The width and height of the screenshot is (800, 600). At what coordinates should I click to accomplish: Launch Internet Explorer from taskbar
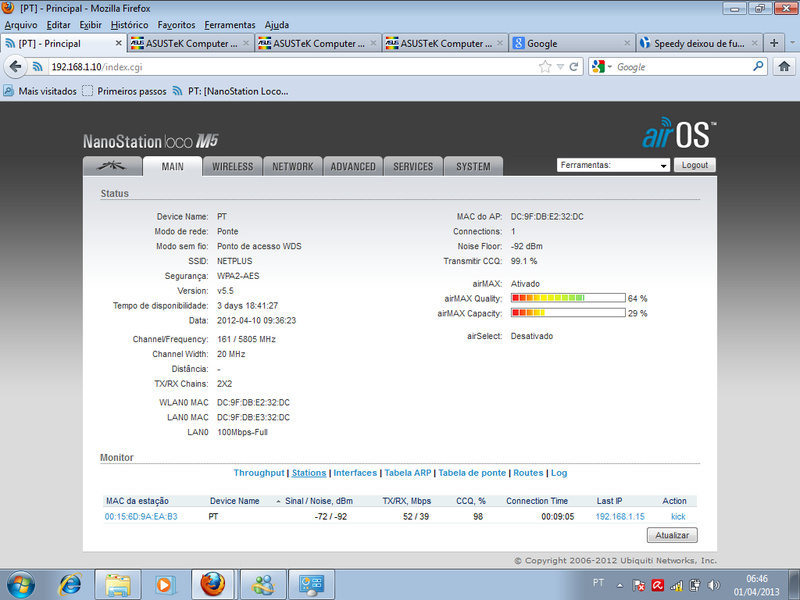tap(70, 584)
